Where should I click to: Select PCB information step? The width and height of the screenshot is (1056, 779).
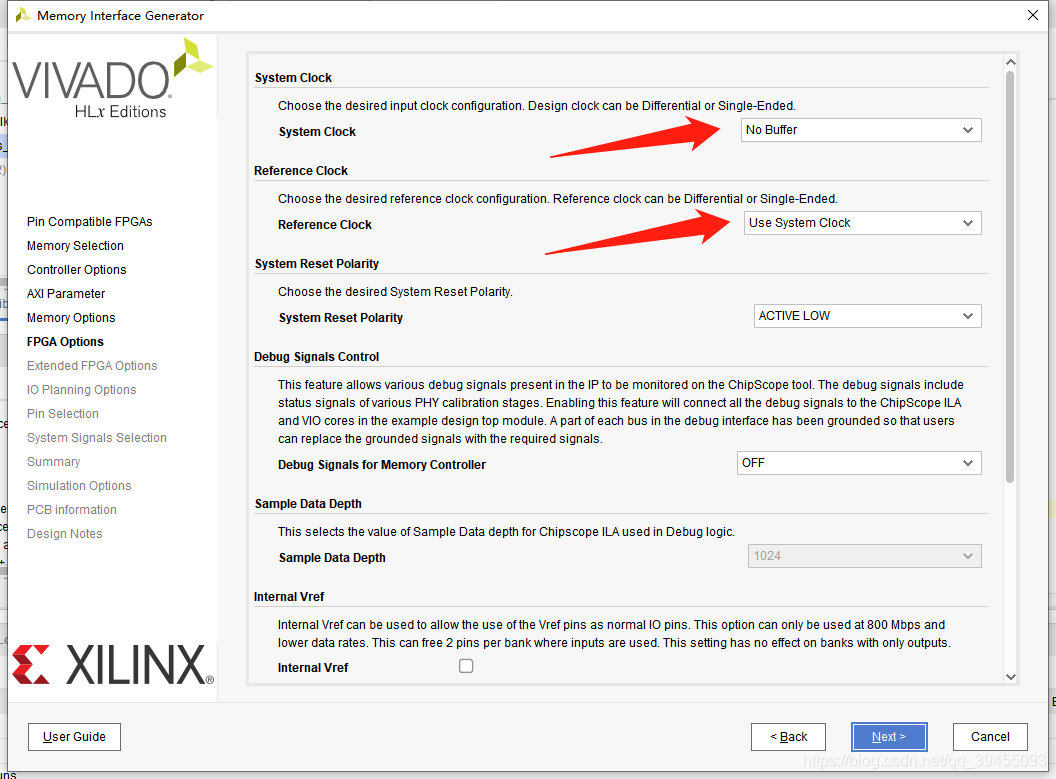pyautogui.click(x=71, y=510)
